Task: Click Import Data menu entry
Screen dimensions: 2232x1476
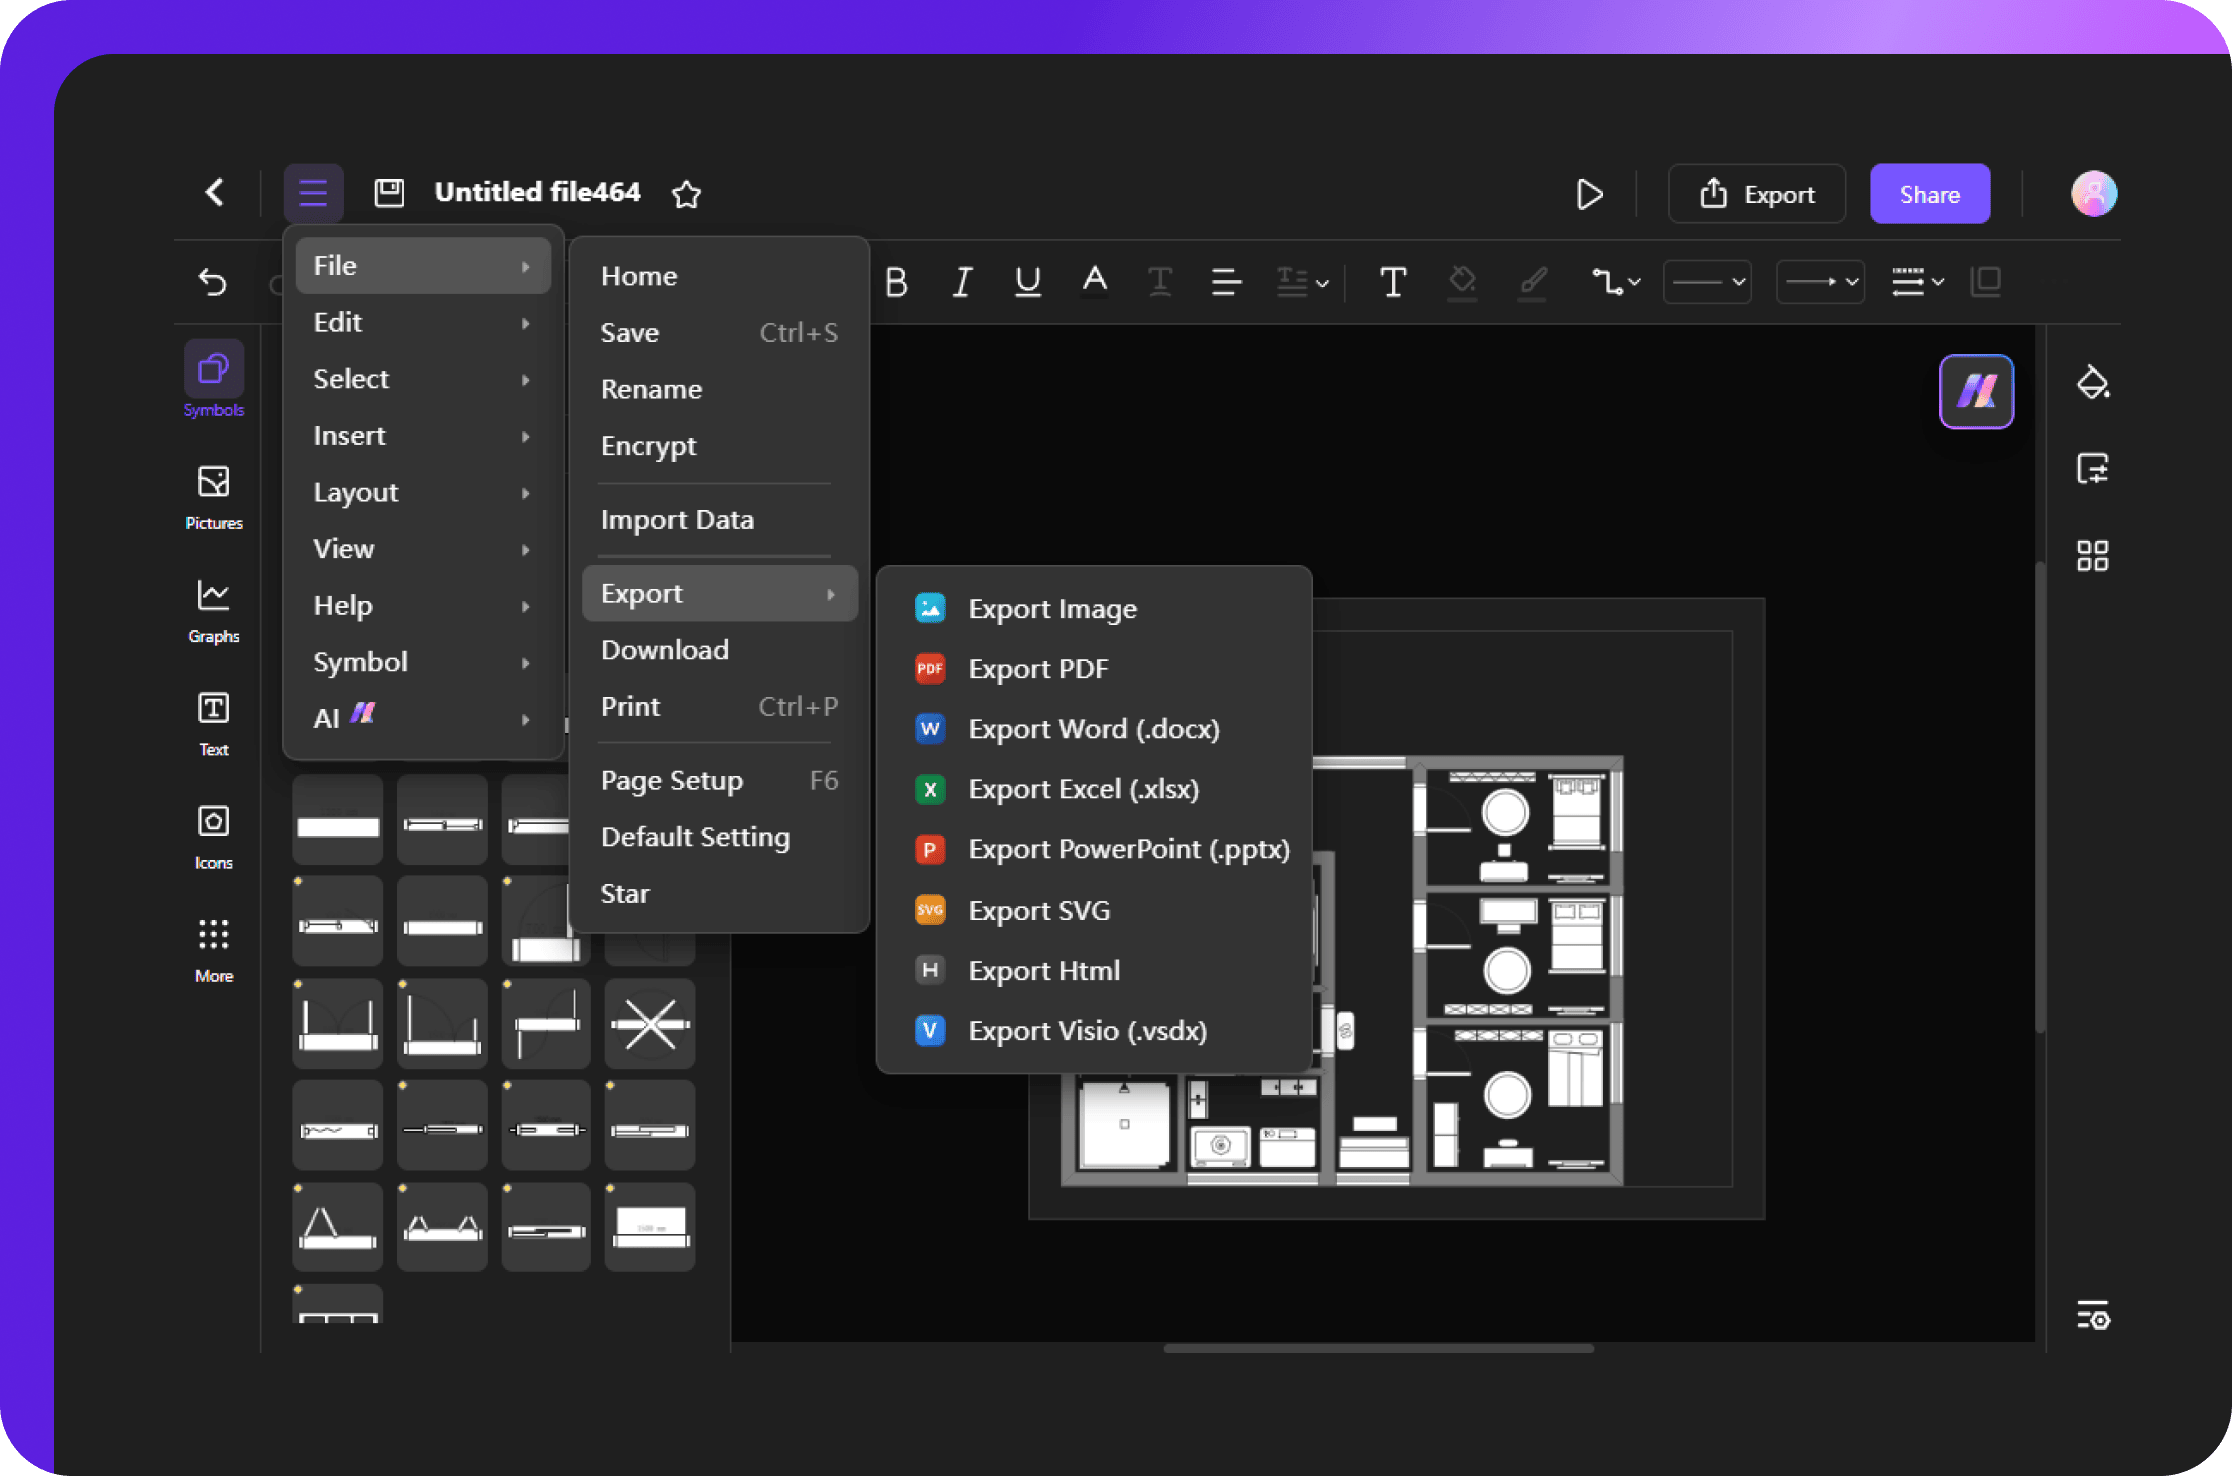Action: pyautogui.click(x=719, y=520)
